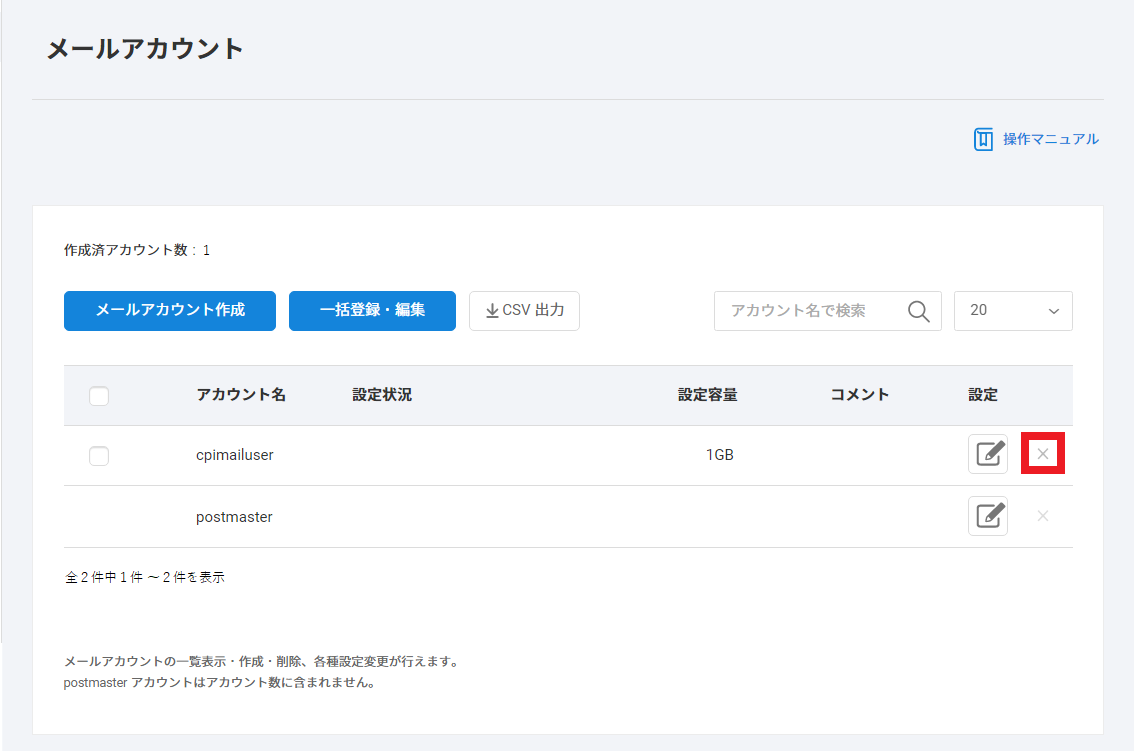Click the cpimailuser account name
The width and height of the screenshot is (1134, 751).
click(235, 455)
